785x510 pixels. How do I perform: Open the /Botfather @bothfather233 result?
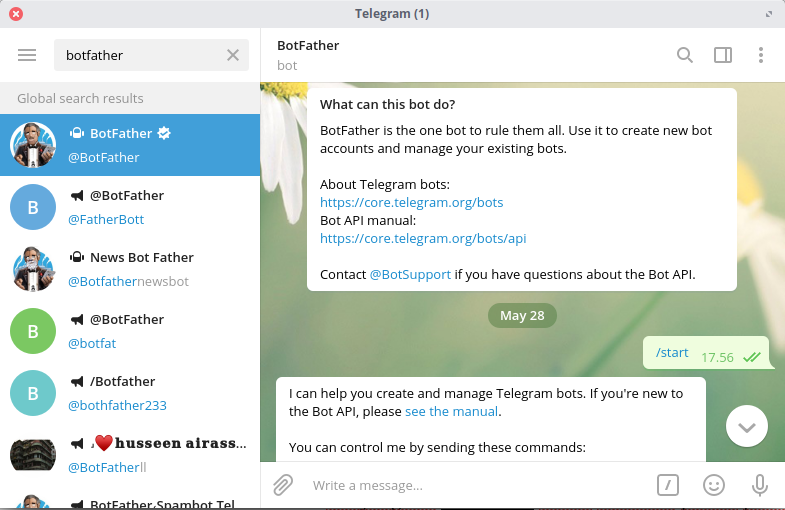(x=130, y=393)
